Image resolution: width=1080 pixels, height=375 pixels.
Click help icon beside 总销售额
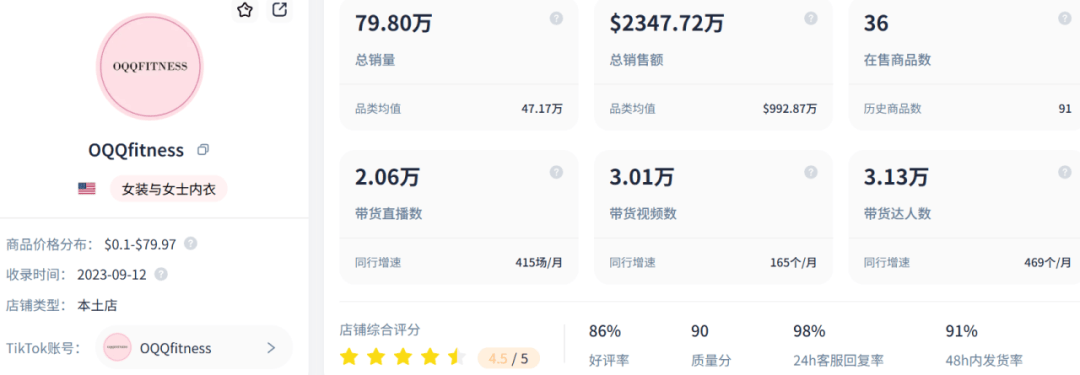coord(811,19)
